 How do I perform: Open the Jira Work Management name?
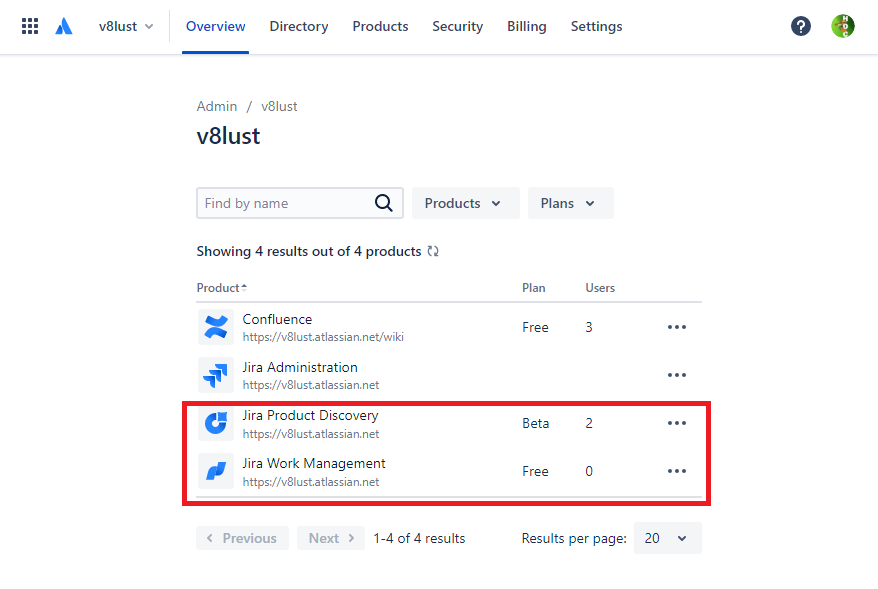pyautogui.click(x=314, y=464)
